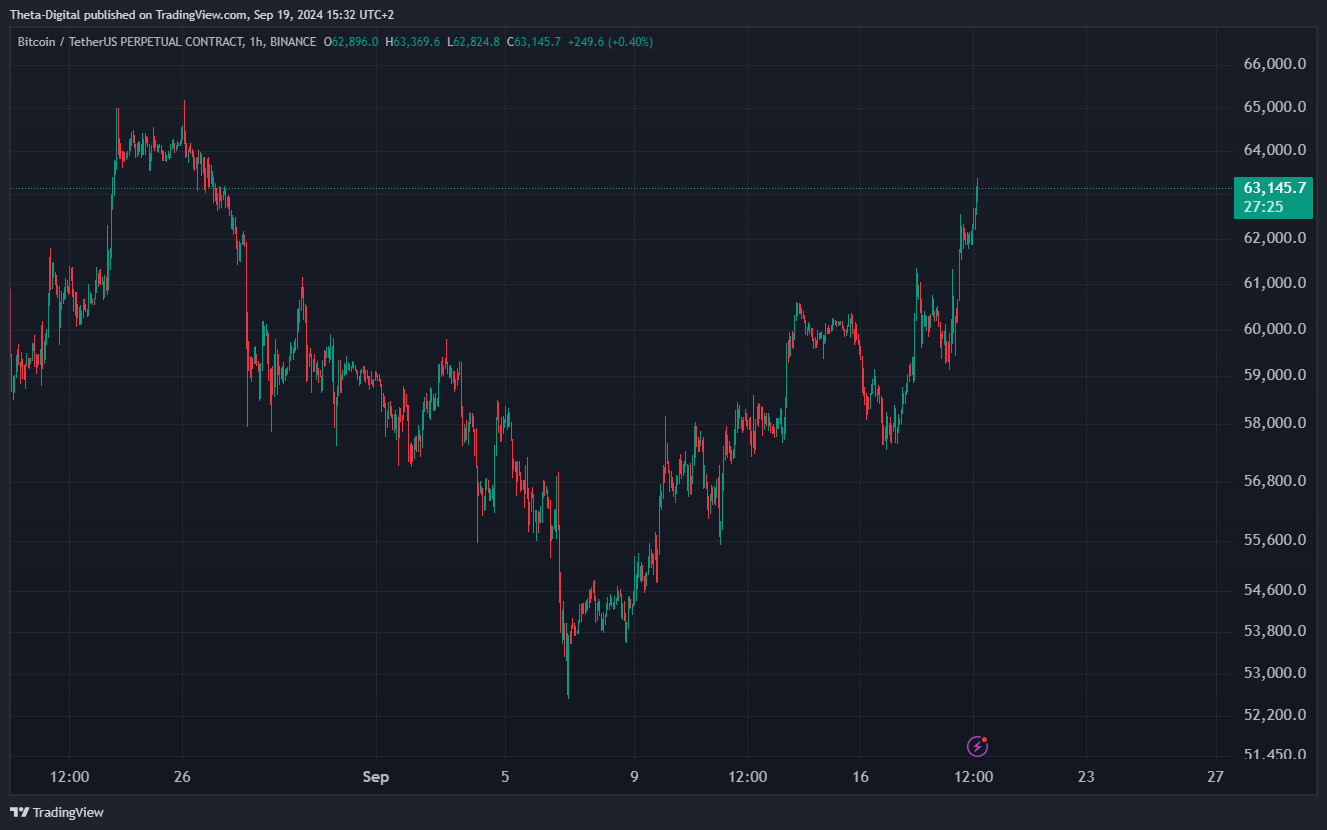
Task: Click the 27 date label on time axis
Action: 1216,777
